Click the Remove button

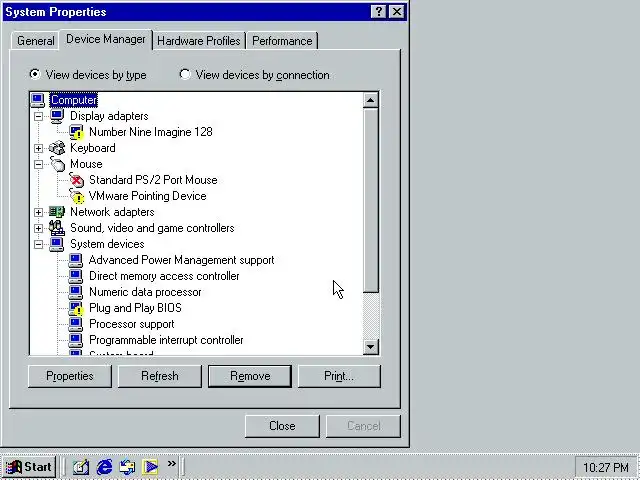pyautogui.click(x=250, y=376)
